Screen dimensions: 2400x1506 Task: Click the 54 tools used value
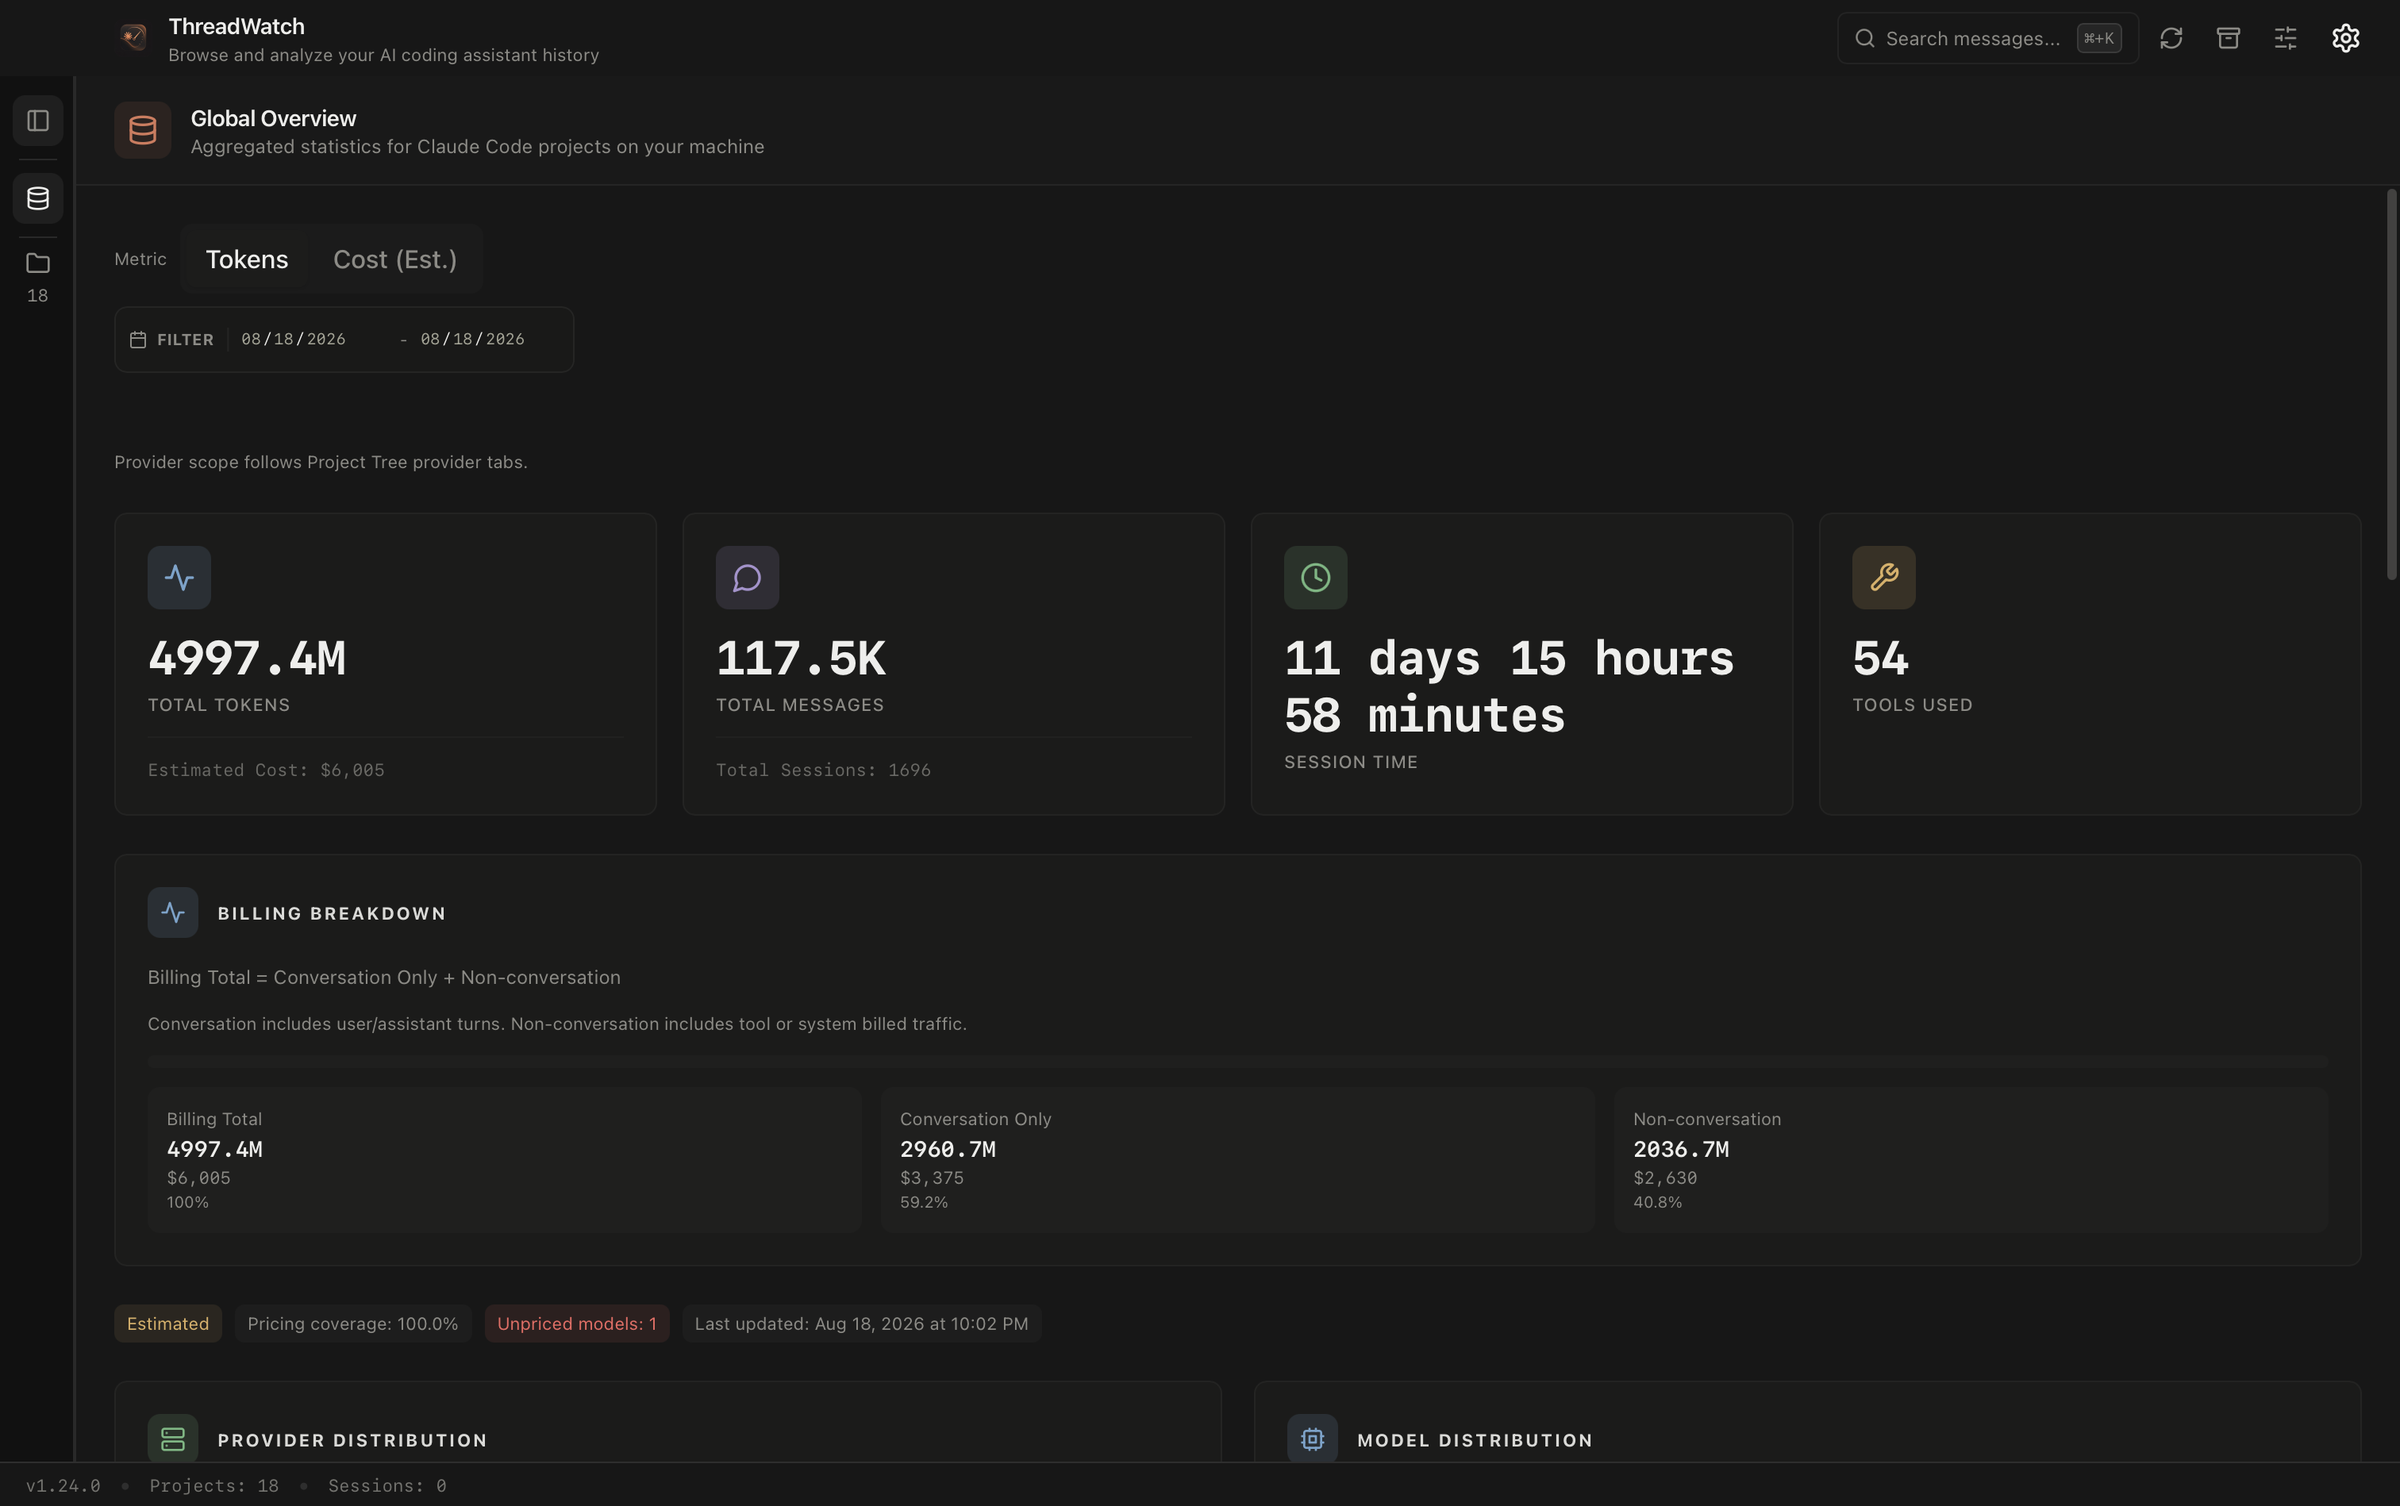click(x=1880, y=658)
